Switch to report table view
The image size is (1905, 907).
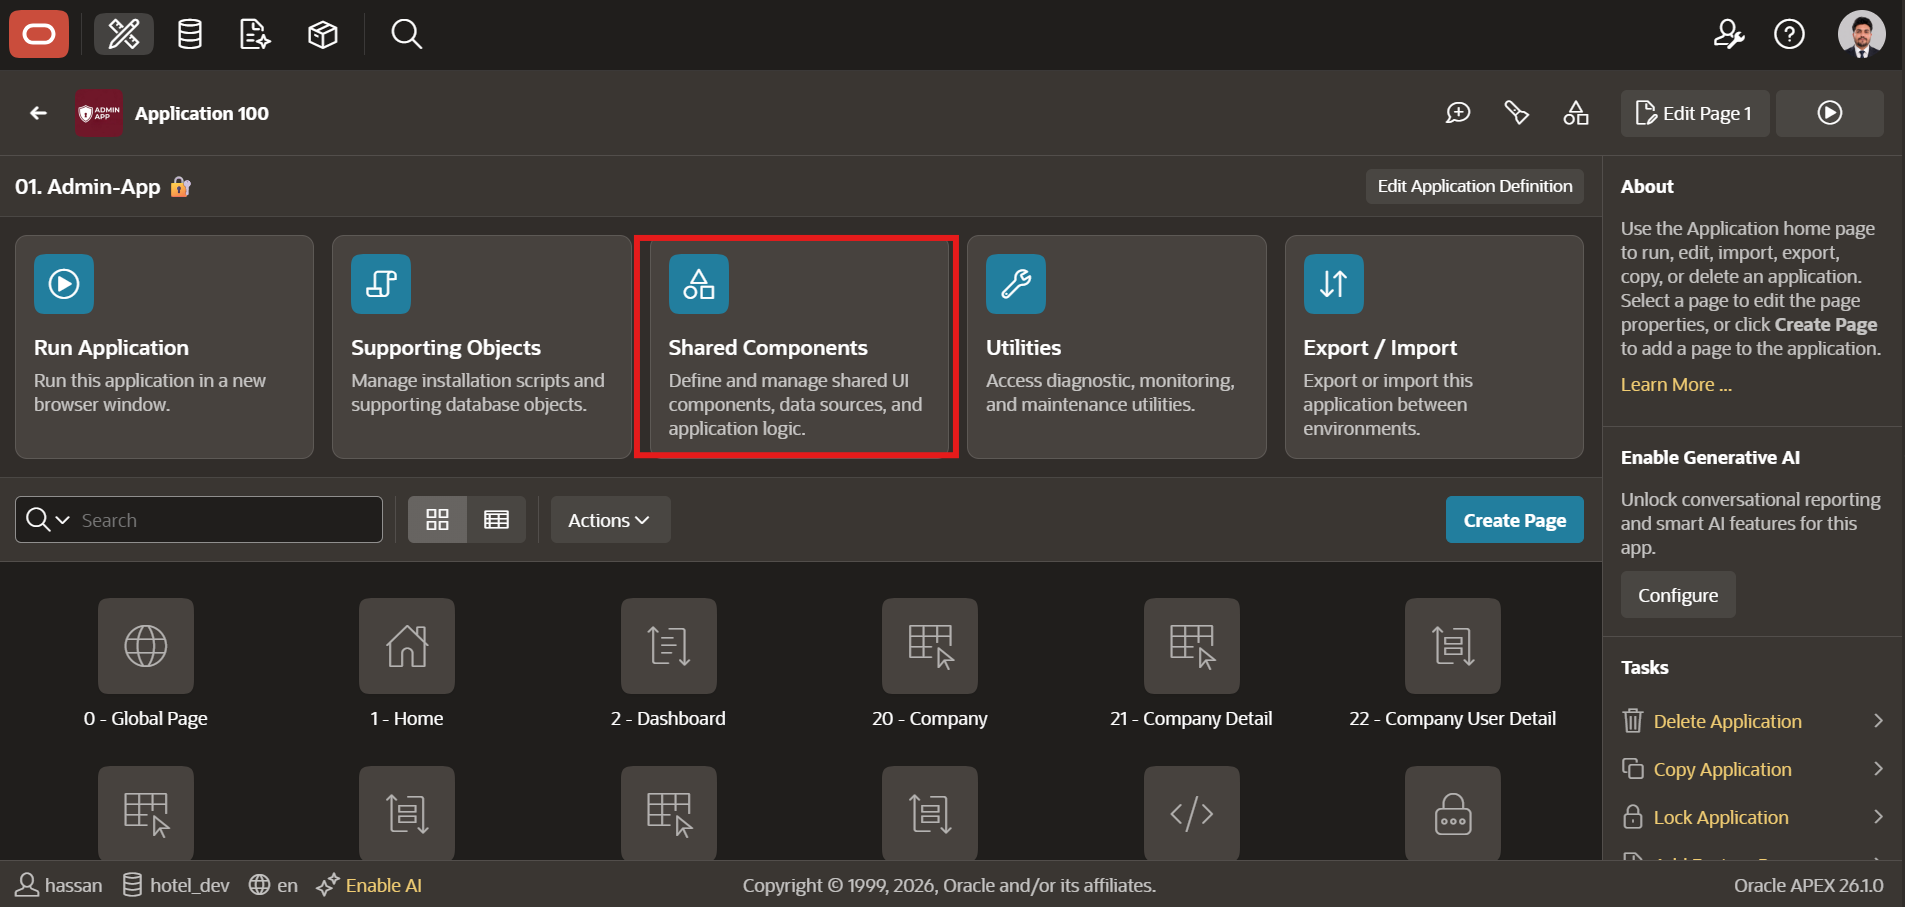pos(496,520)
